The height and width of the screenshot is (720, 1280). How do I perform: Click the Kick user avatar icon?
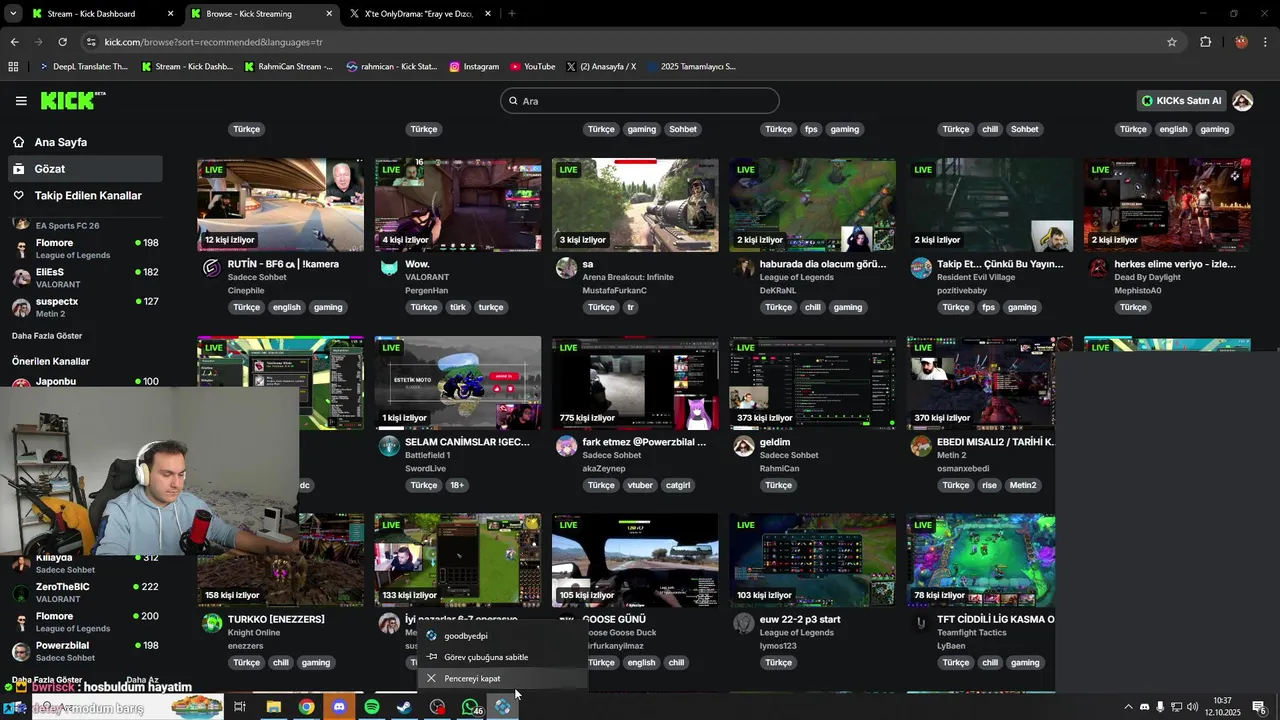pyautogui.click(x=1242, y=101)
